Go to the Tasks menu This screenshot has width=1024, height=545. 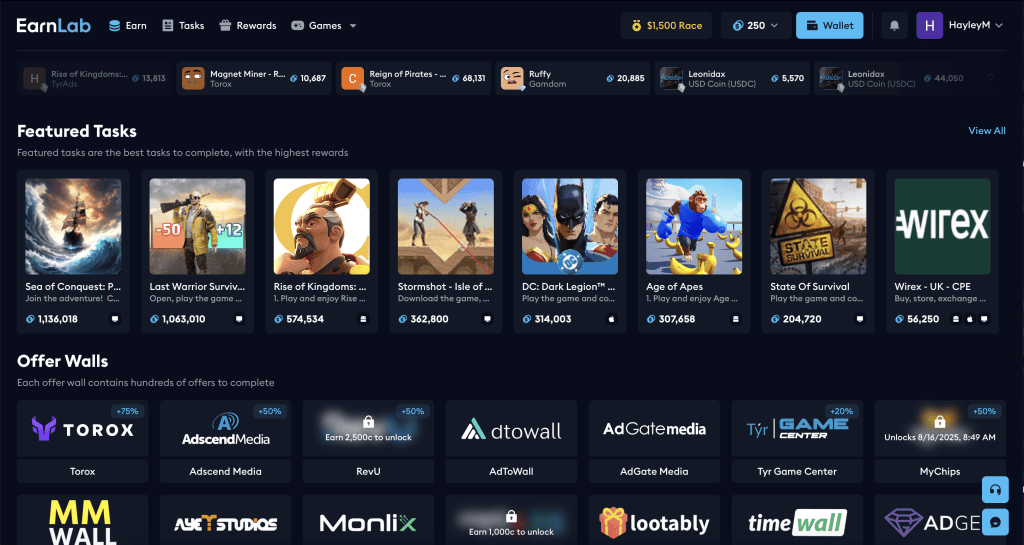[183, 25]
